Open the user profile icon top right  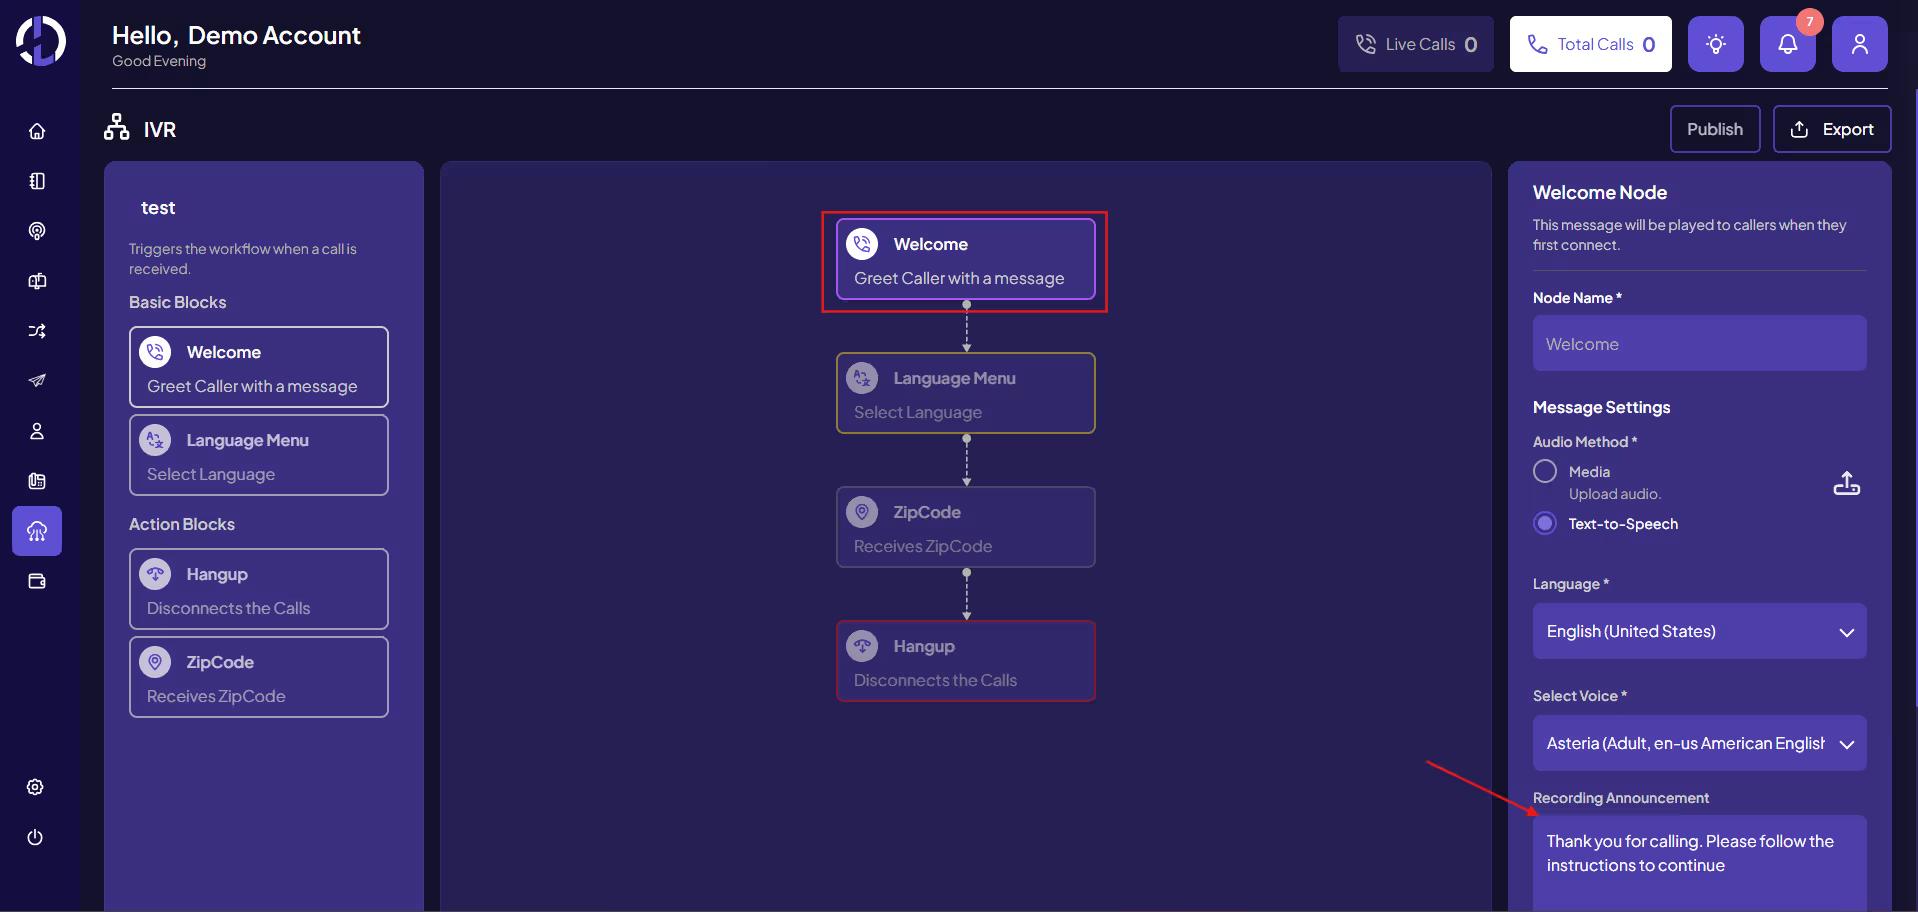pyautogui.click(x=1859, y=43)
